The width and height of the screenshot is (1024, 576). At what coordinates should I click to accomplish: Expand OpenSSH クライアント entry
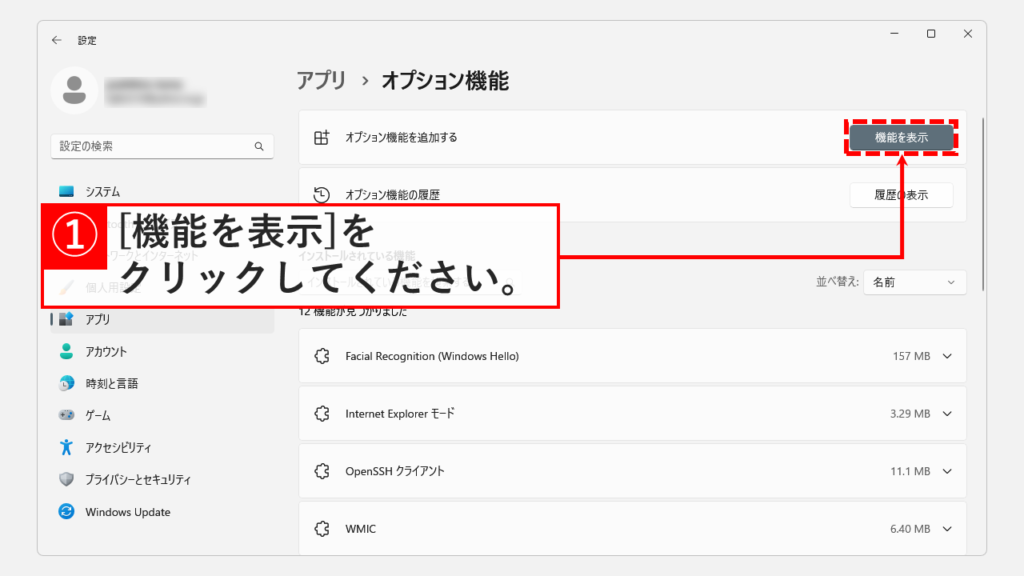[x=946, y=471]
